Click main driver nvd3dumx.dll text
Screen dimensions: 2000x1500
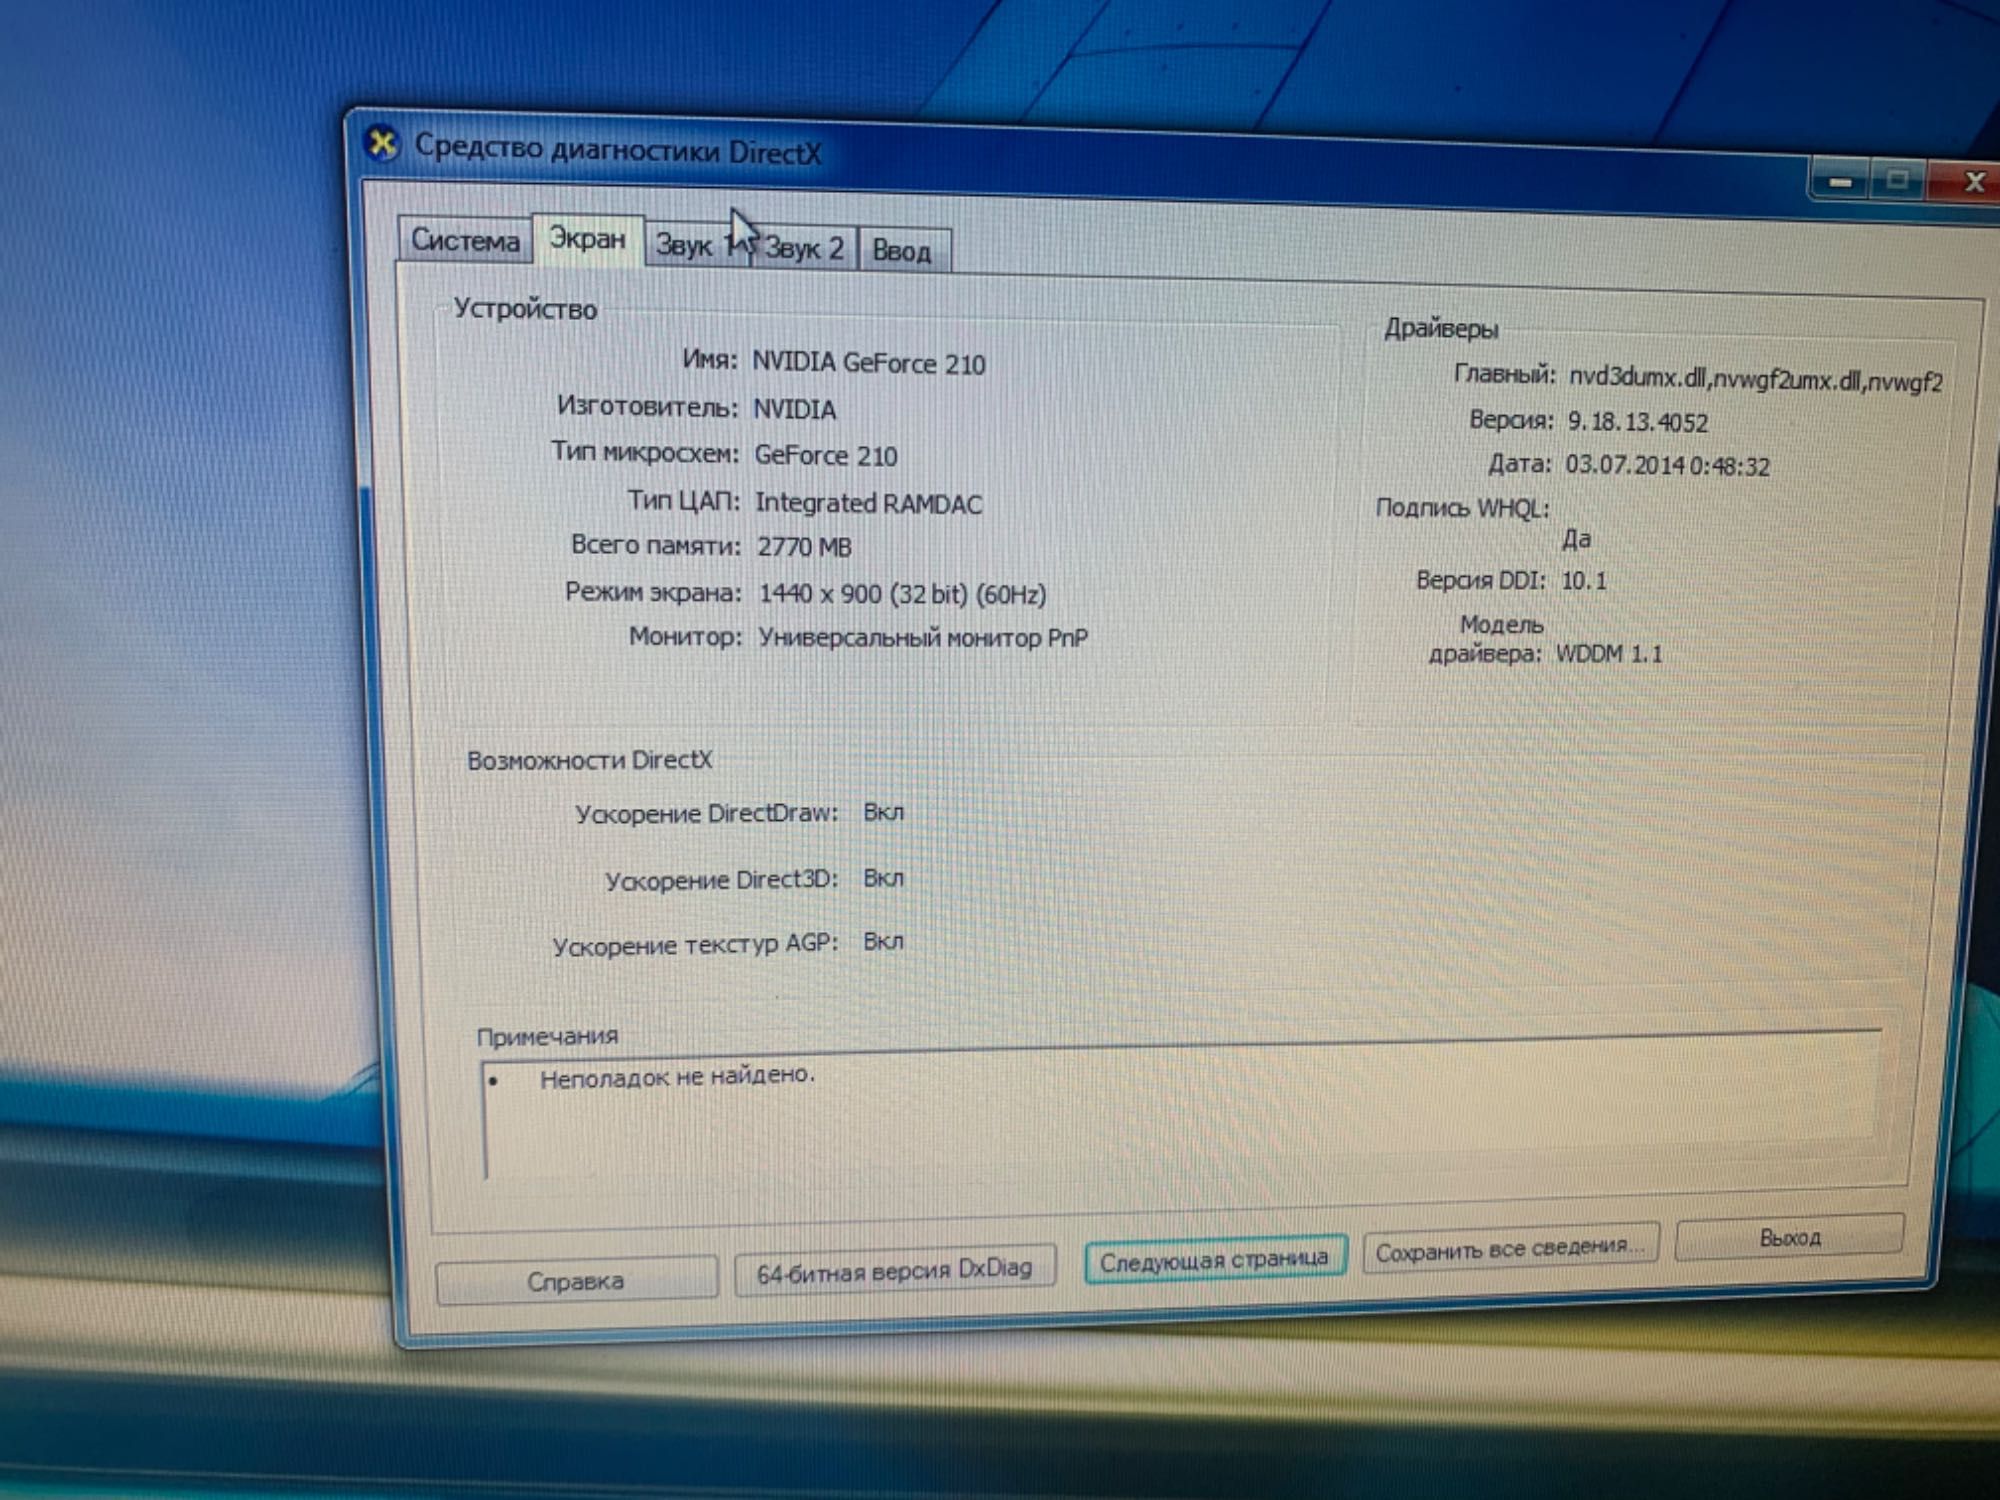(1755, 379)
